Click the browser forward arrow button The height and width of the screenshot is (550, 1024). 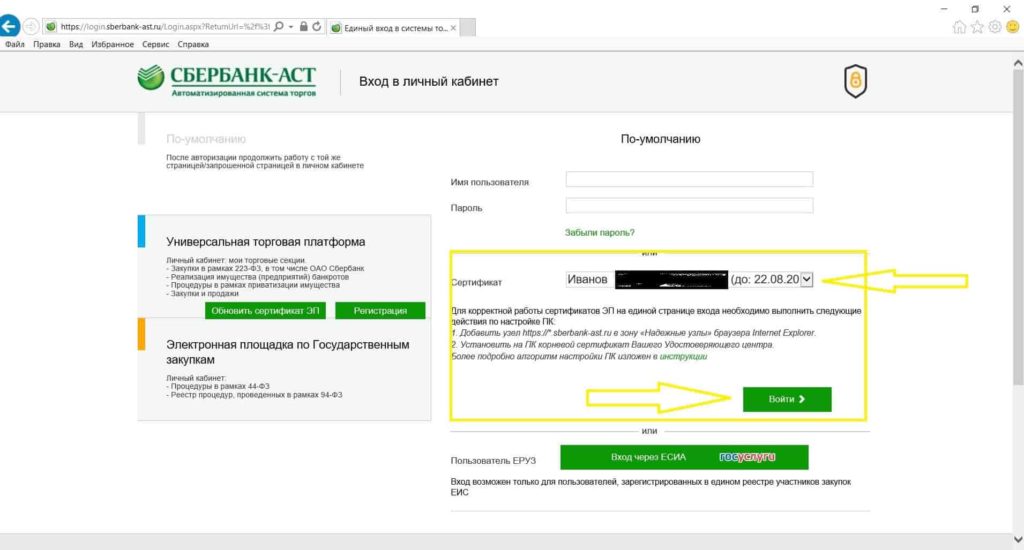coord(31,26)
